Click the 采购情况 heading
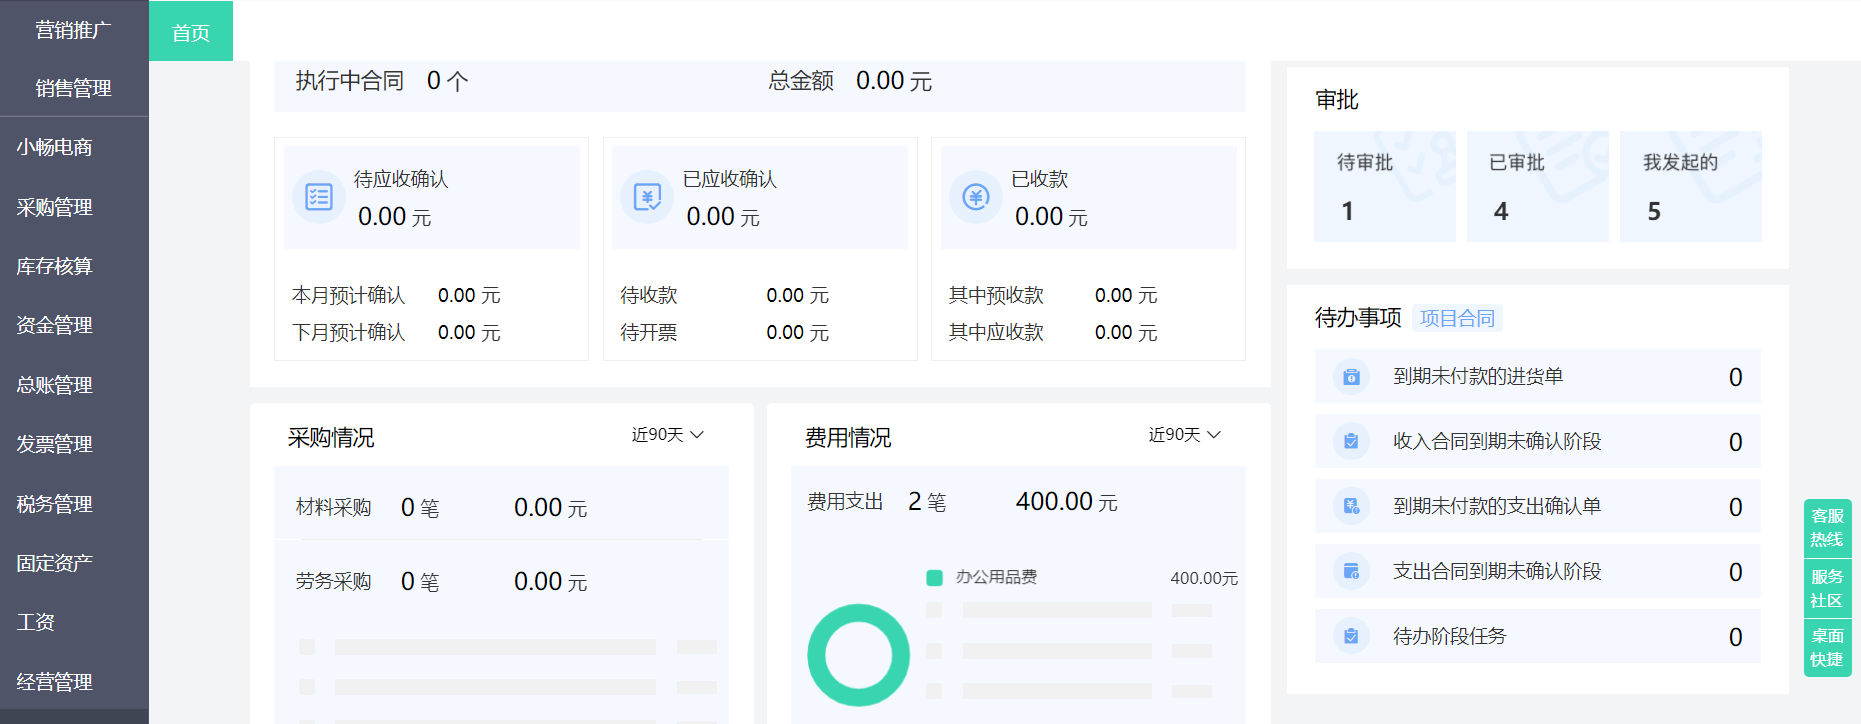Image resolution: width=1861 pixels, height=724 pixels. (331, 438)
